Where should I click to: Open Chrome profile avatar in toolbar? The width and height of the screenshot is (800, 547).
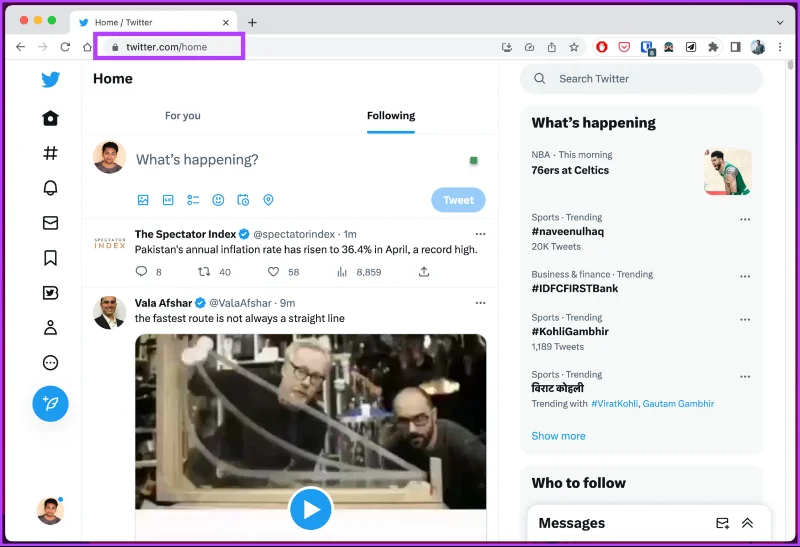pyautogui.click(x=758, y=47)
